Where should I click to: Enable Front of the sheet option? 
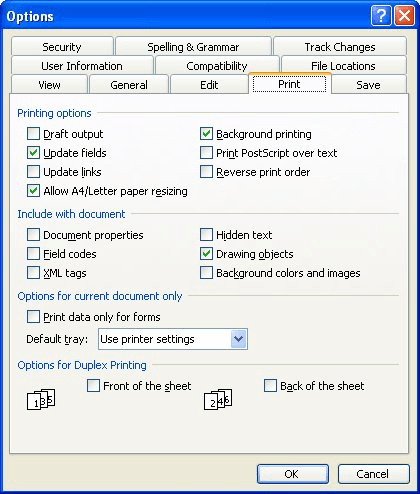click(93, 386)
